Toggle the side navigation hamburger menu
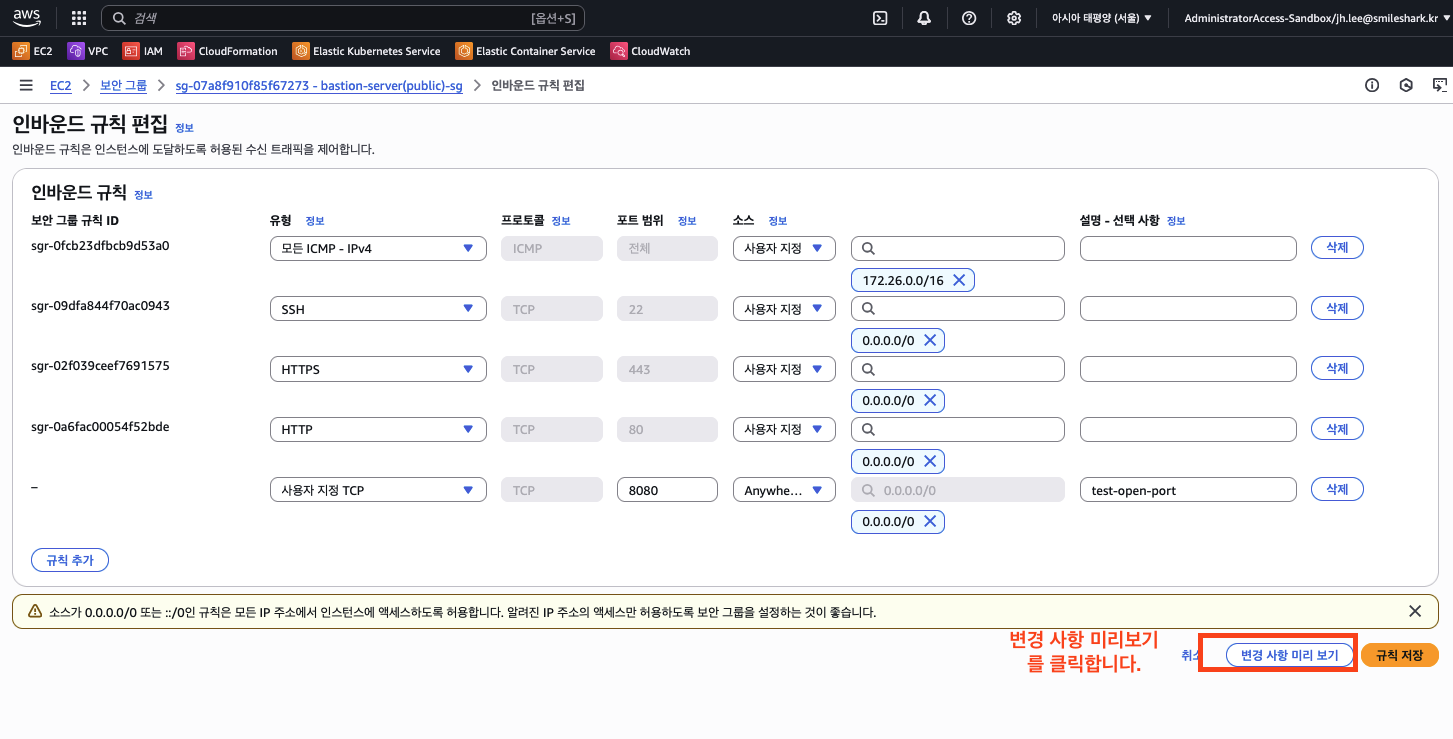 point(26,86)
